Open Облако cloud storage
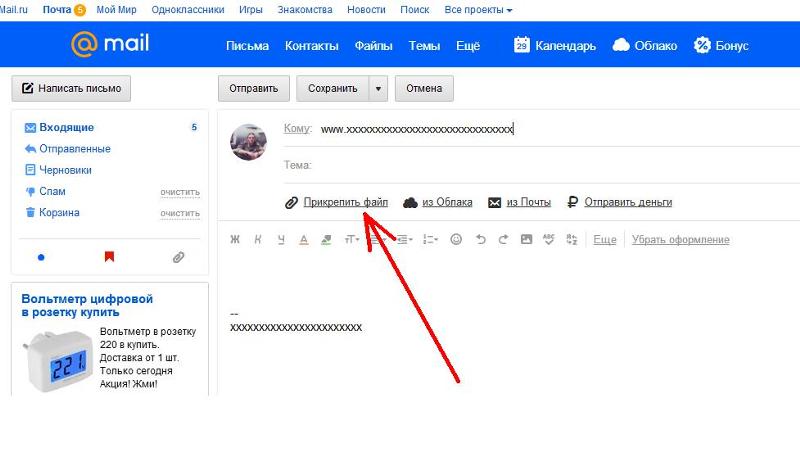This screenshot has width=800, height=454. point(644,45)
